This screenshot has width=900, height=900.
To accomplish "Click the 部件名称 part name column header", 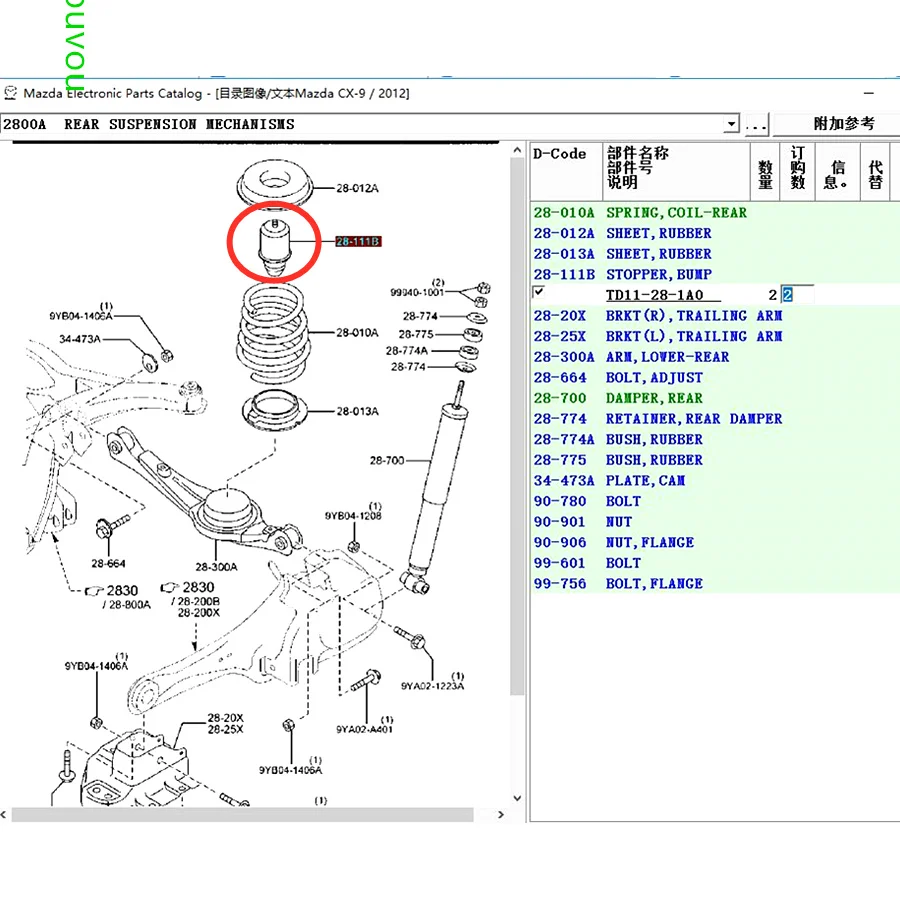I will click(x=676, y=172).
